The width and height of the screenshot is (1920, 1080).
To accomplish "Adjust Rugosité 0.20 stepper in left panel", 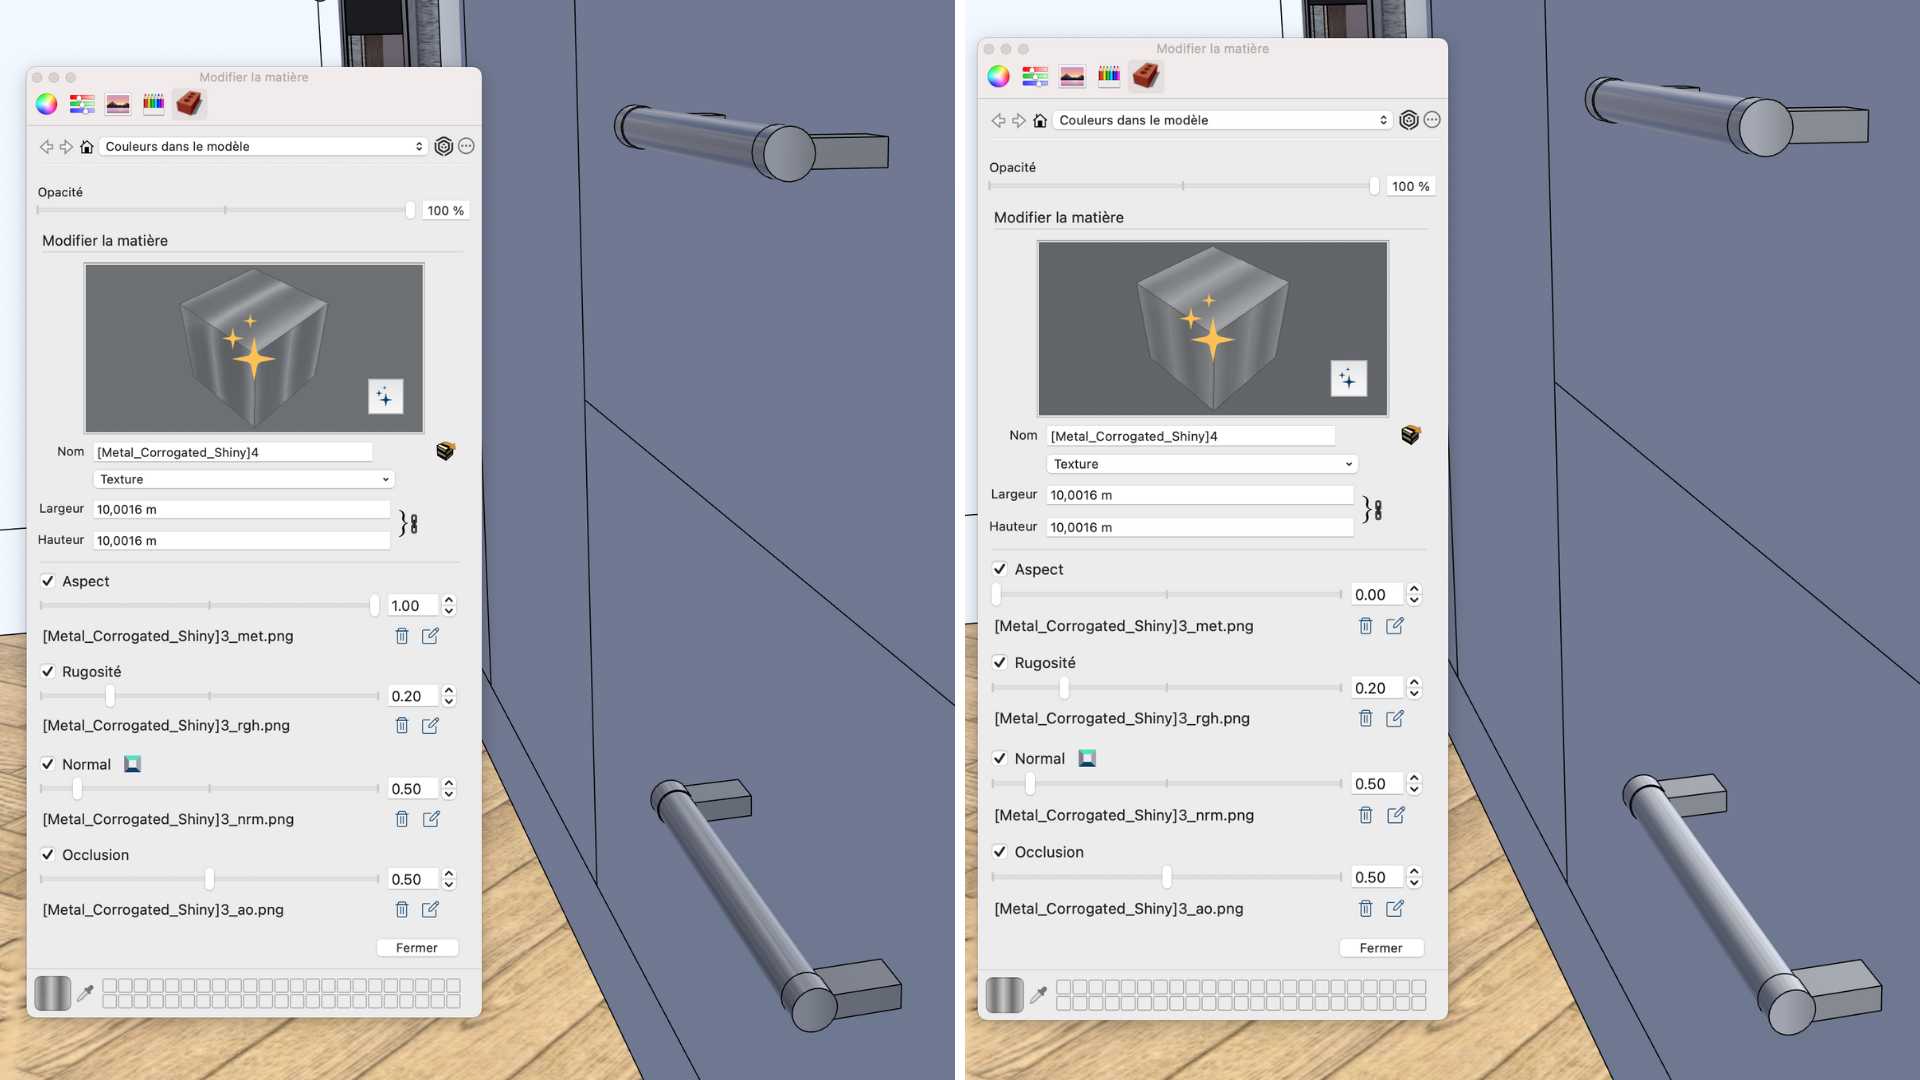I will pos(449,696).
